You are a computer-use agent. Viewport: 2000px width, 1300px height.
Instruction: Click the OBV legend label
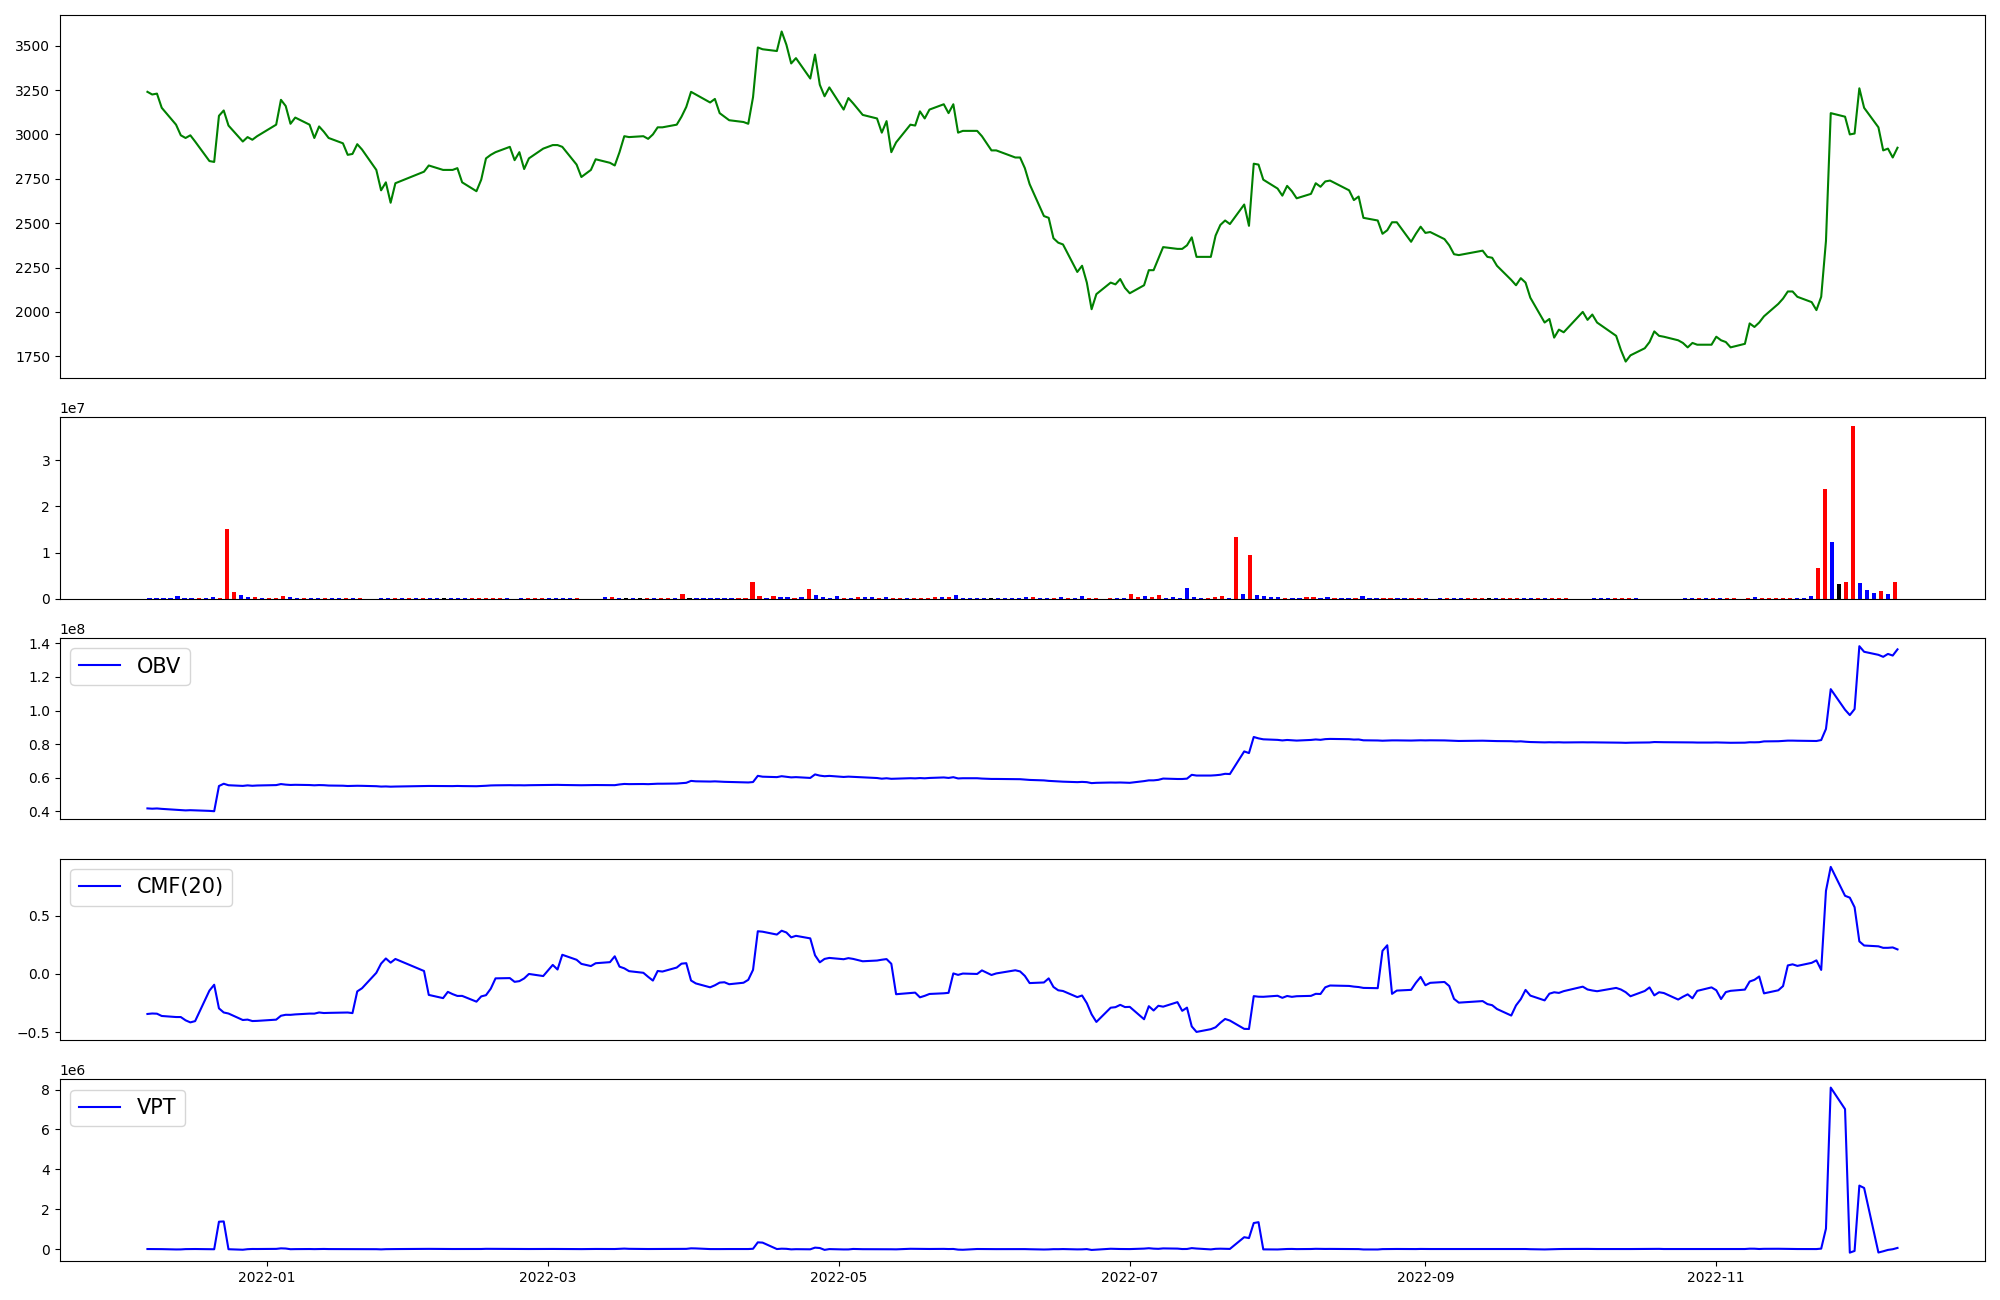coord(158,666)
